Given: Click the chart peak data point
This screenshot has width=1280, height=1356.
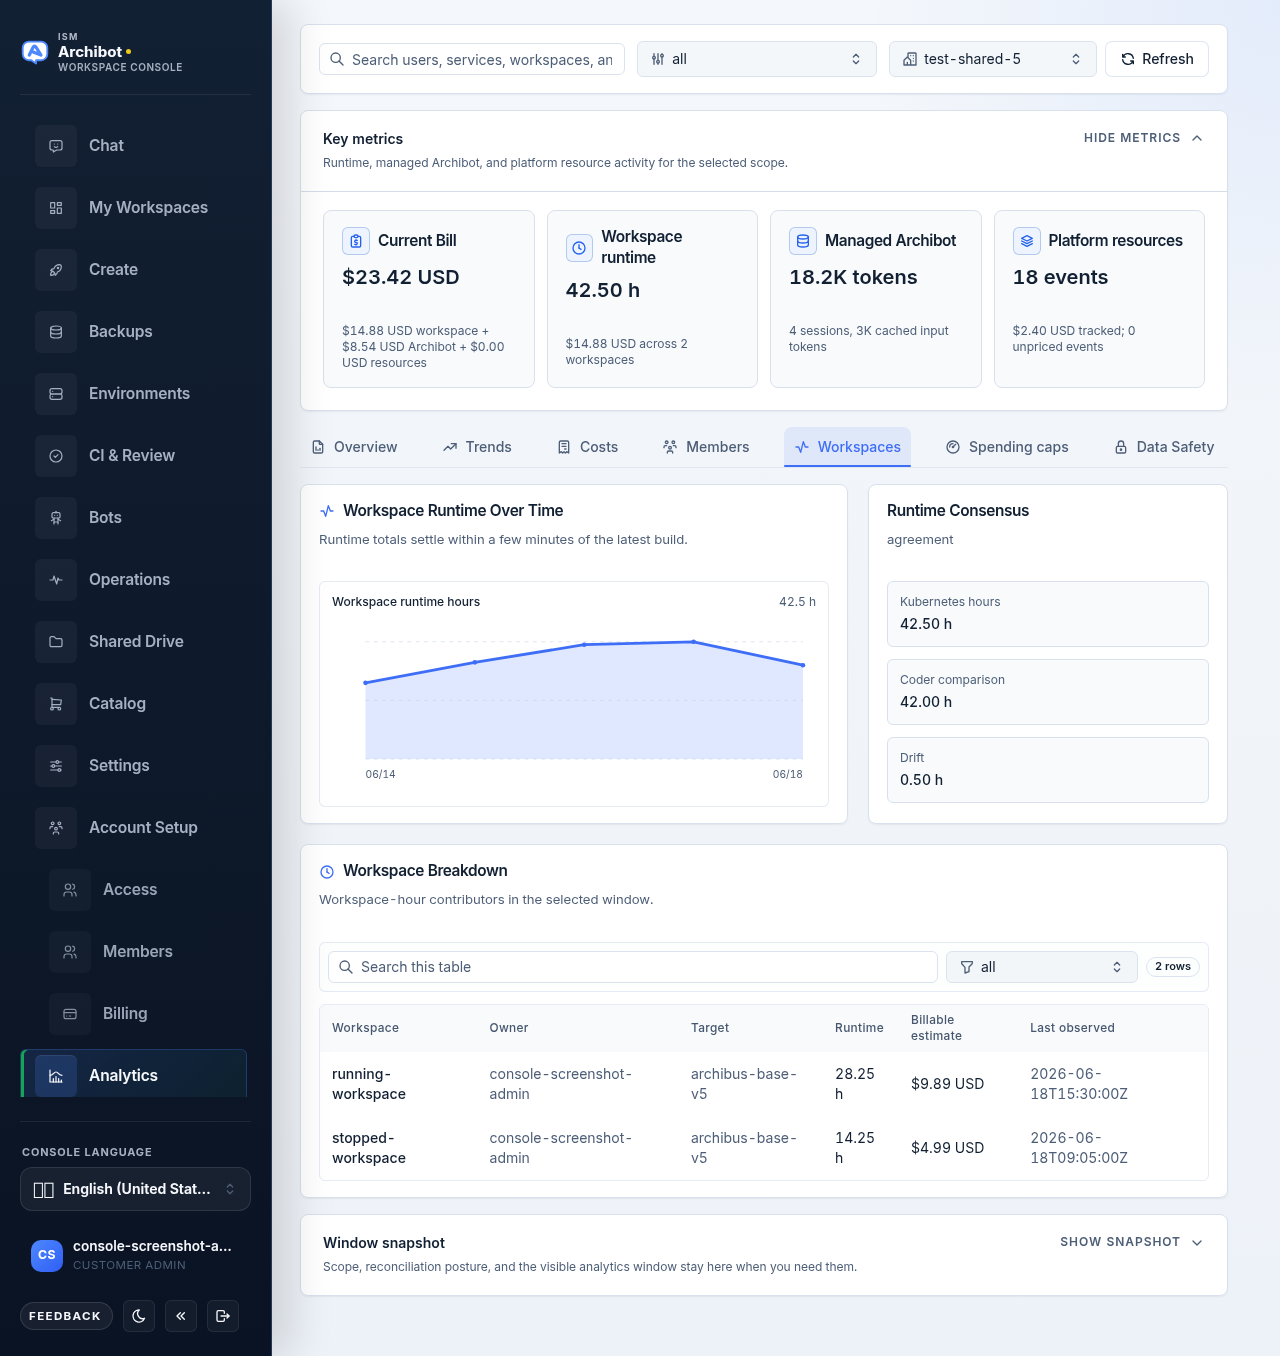Looking at the screenshot, I should click(694, 642).
